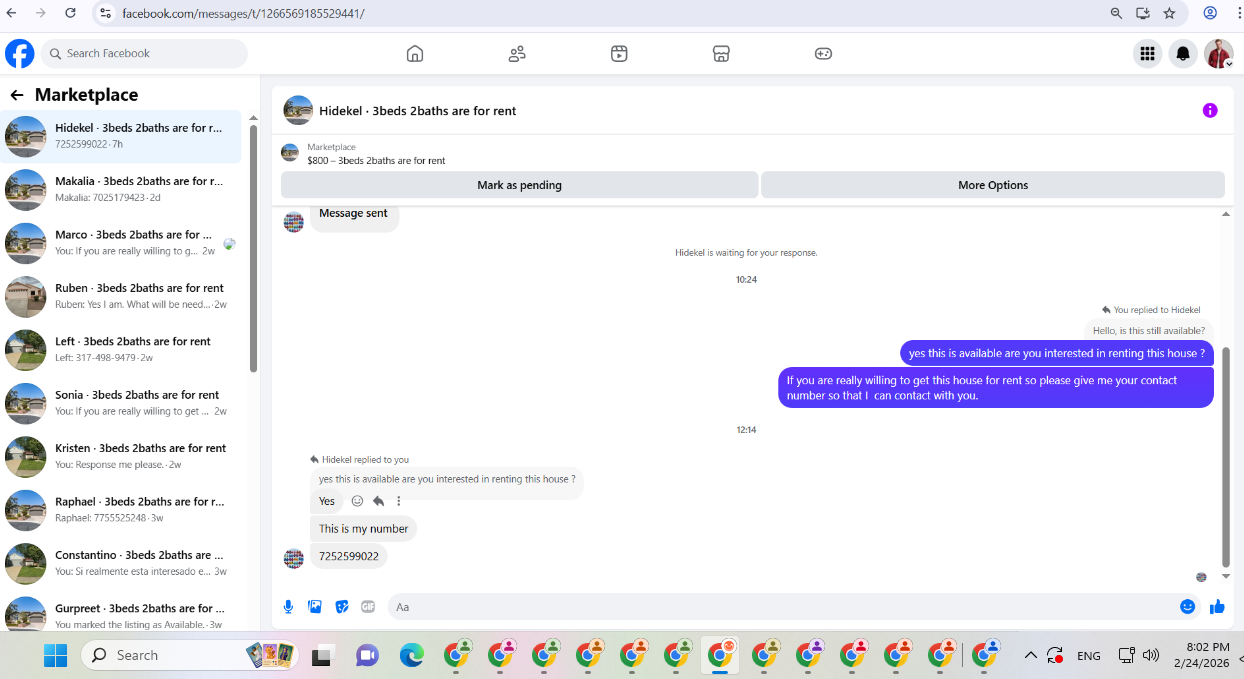This screenshot has width=1244, height=679.
Task: Reload the page in the browser
Action: [70, 13]
